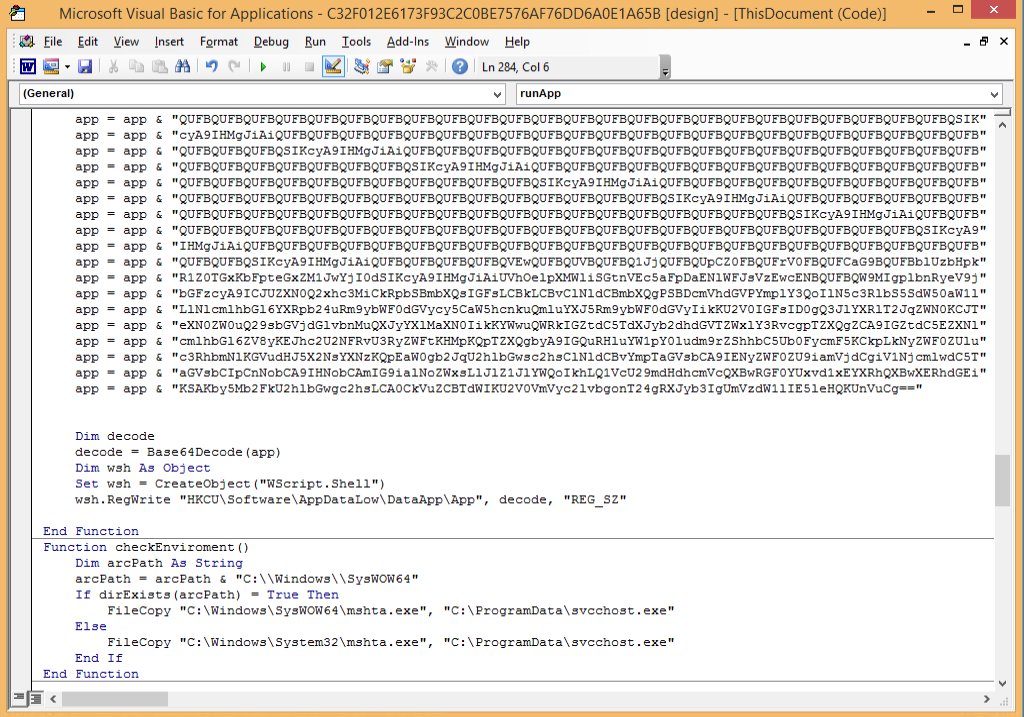This screenshot has width=1024, height=717.
Task: Click the Paste clipboard icon
Action: (159, 67)
